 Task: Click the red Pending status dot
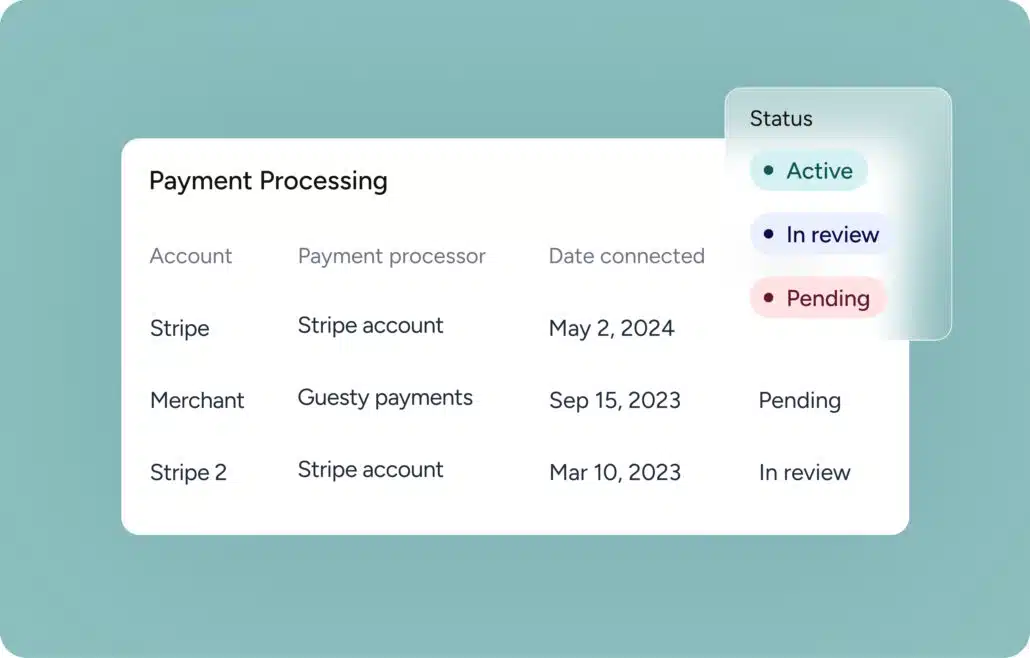click(x=768, y=298)
